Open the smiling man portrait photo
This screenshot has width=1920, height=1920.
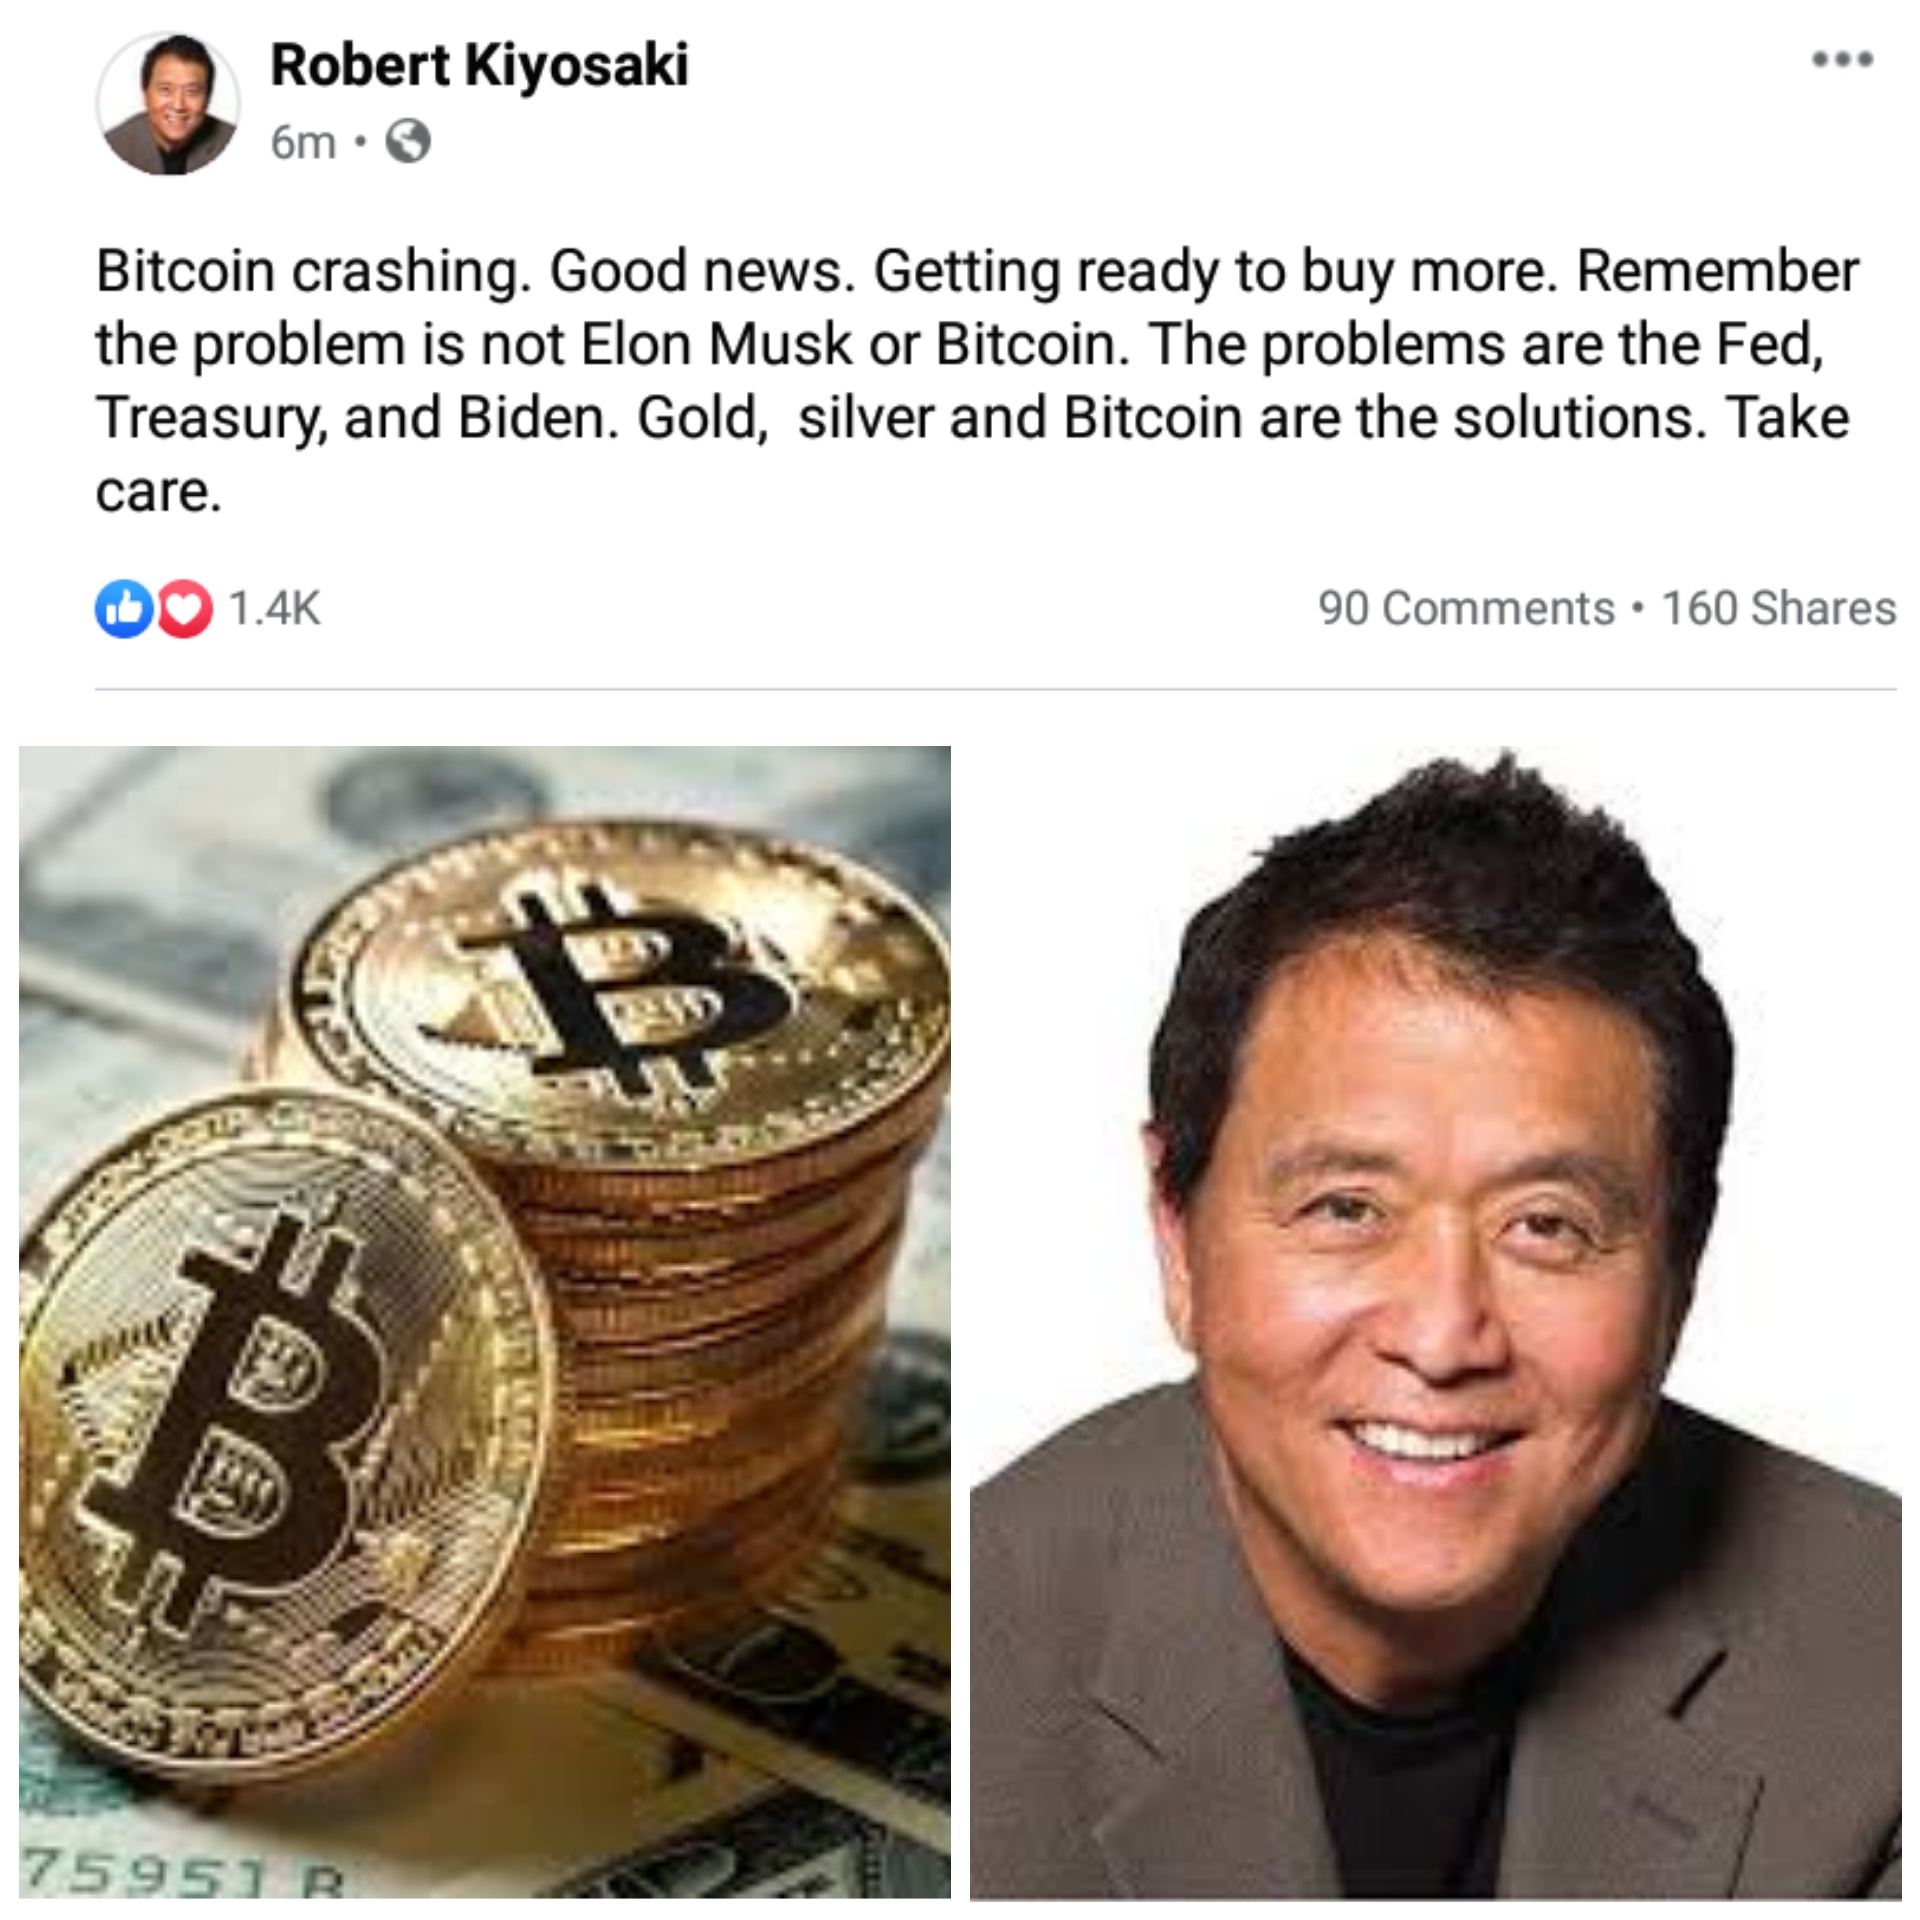click(1435, 1321)
